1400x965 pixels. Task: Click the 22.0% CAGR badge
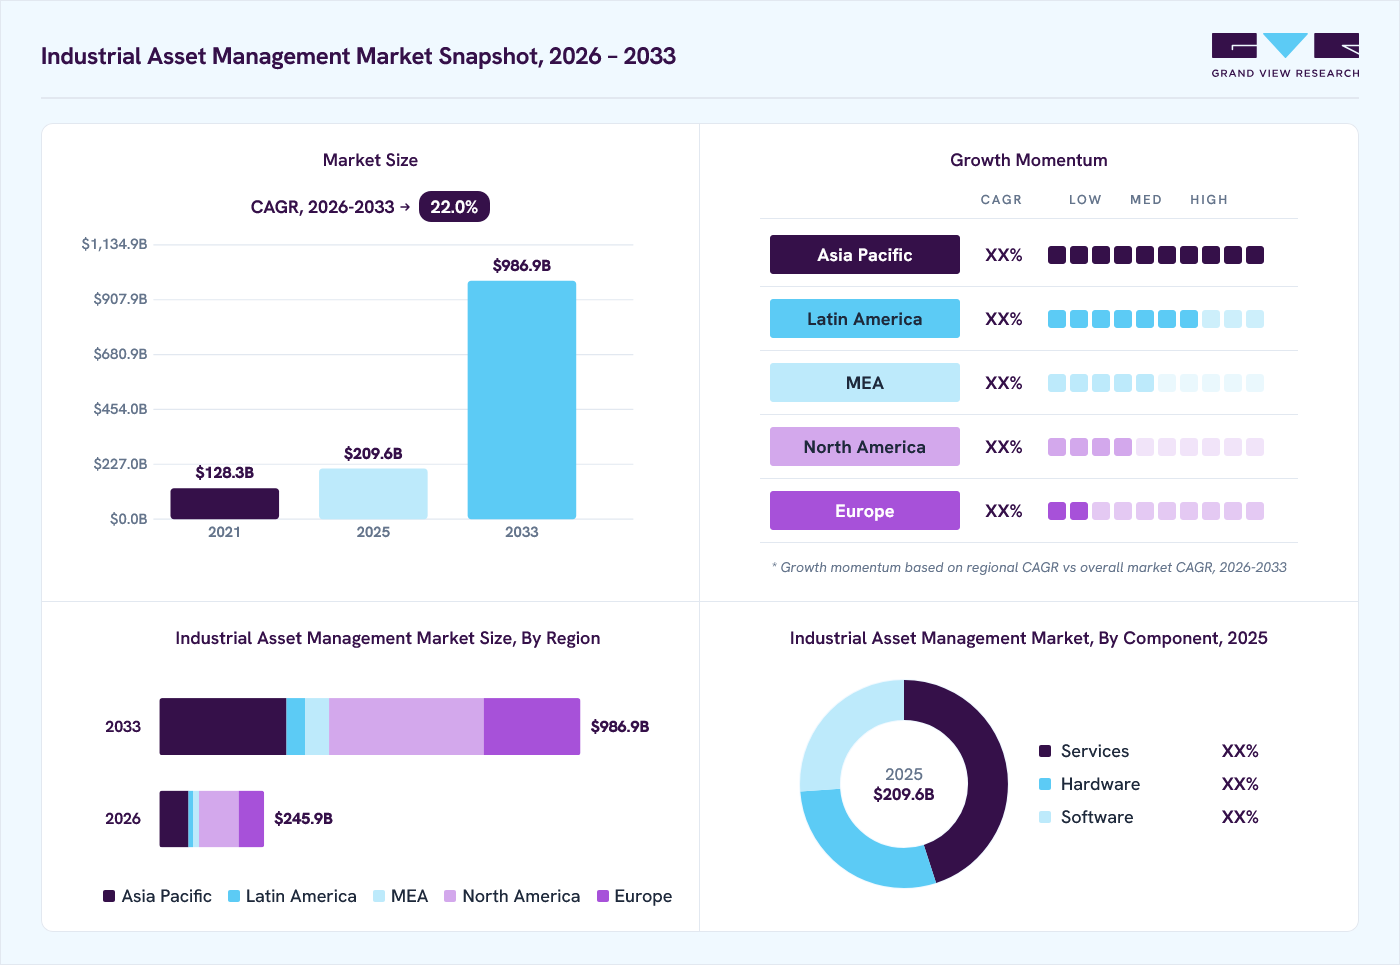[x=454, y=207]
